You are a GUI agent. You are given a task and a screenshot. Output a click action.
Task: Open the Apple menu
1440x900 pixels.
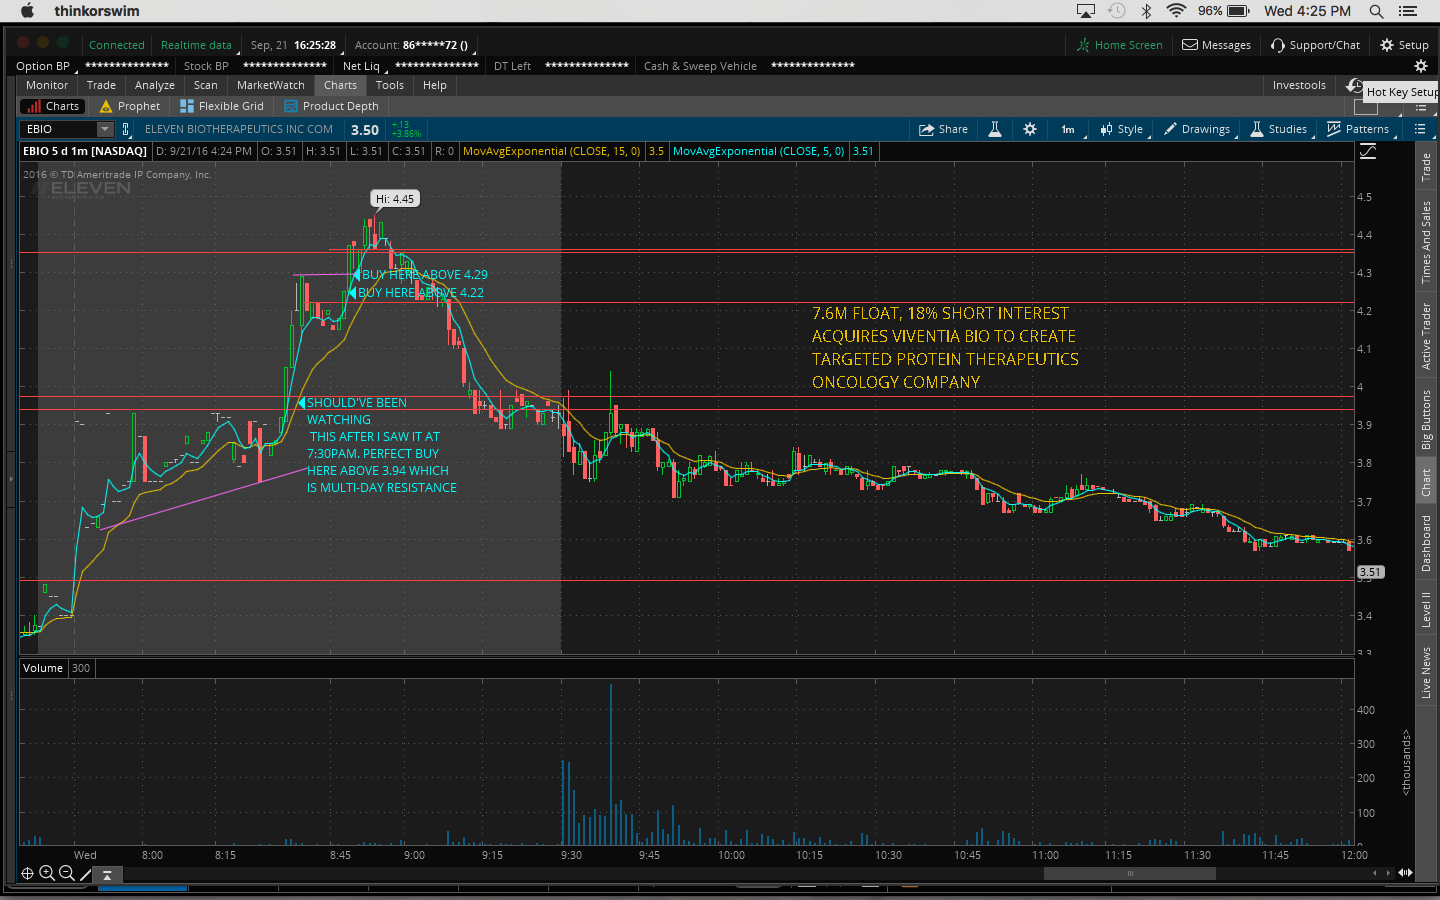tap(27, 11)
